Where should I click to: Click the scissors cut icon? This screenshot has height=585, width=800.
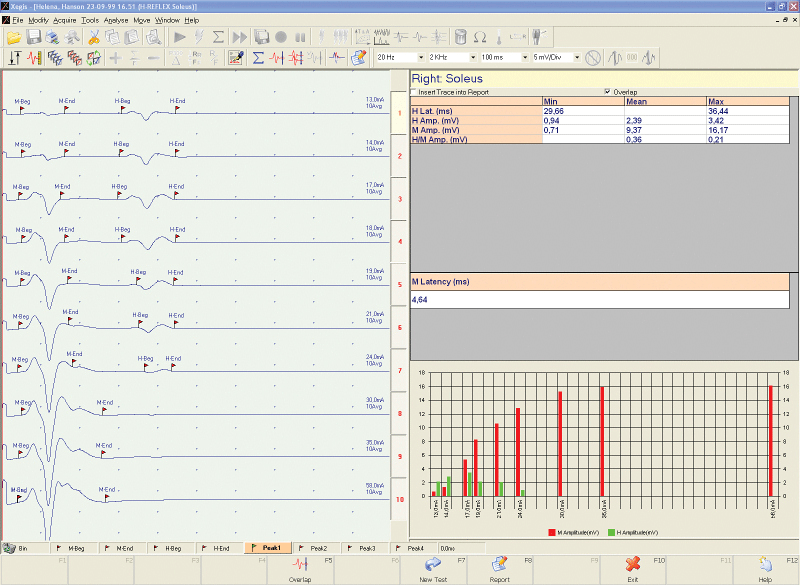pyautogui.click(x=93, y=37)
